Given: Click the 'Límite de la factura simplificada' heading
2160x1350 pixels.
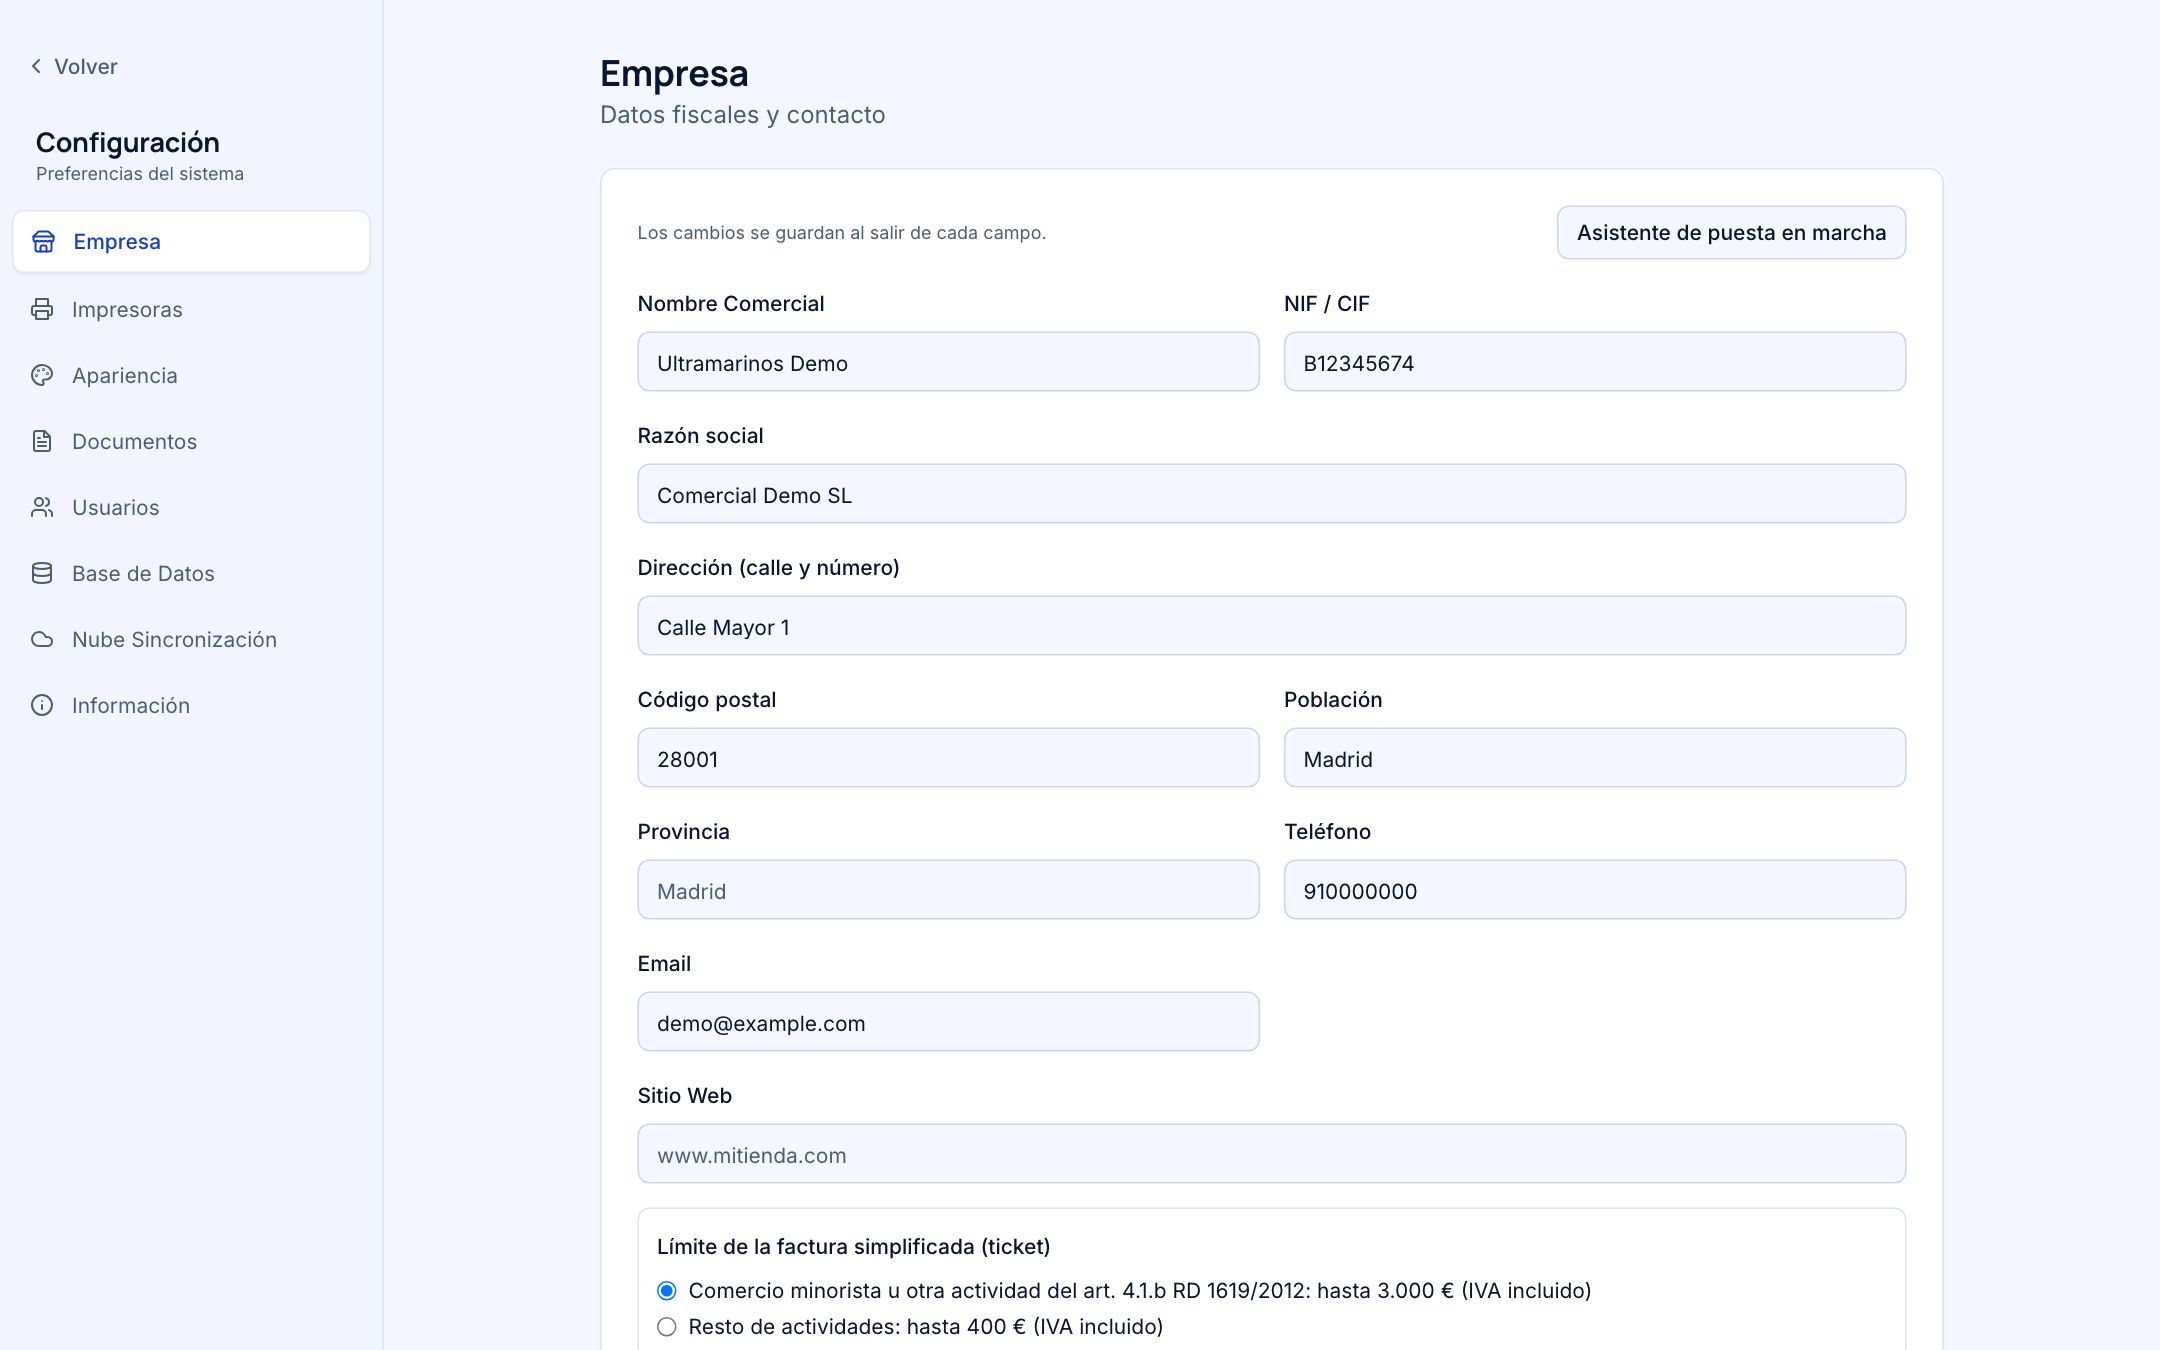Looking at the screenshot, I should [x=853, y=1246].
